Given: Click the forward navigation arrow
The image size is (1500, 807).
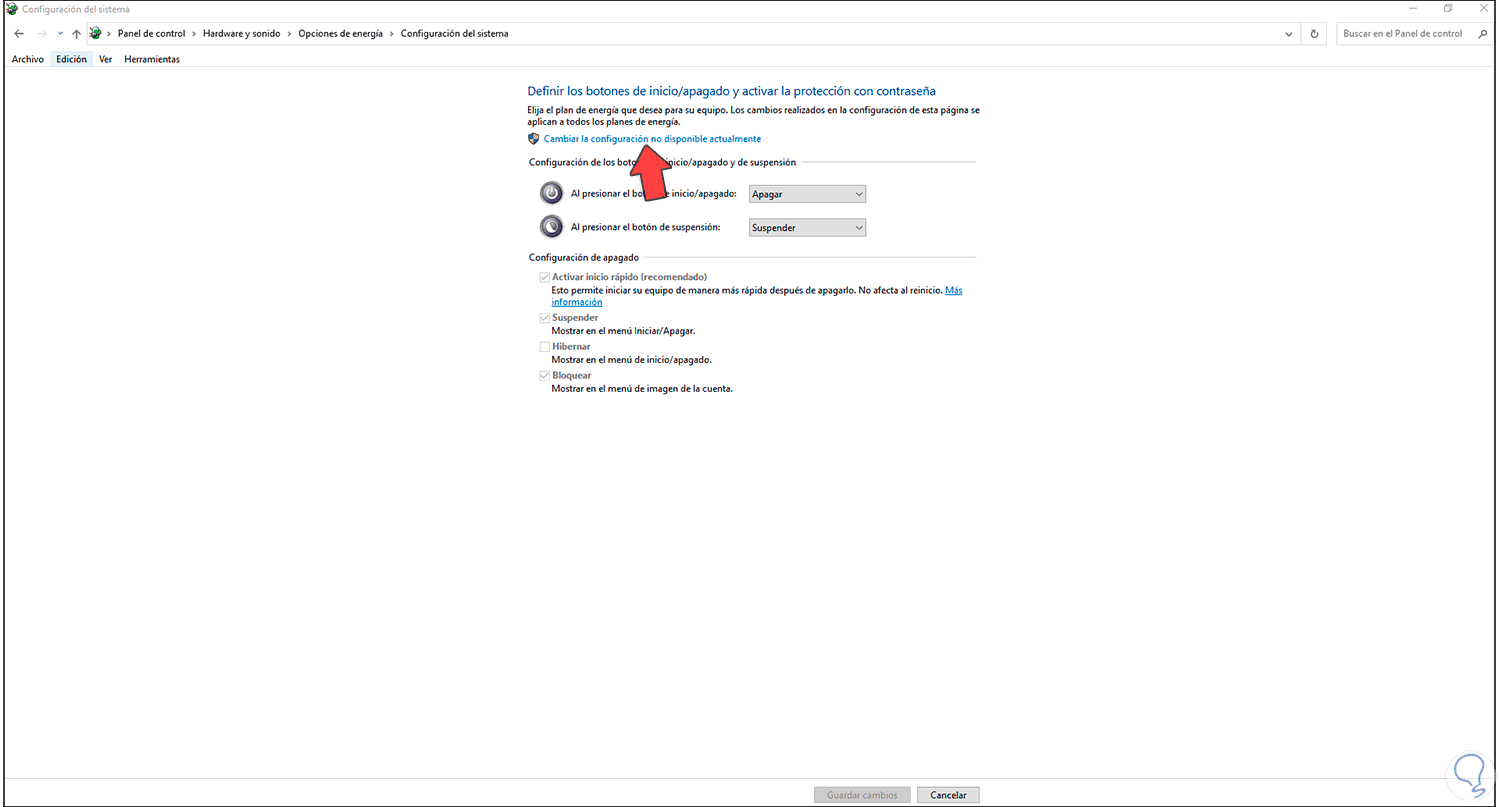Looking at the screenshot, I should click(42, 33).
